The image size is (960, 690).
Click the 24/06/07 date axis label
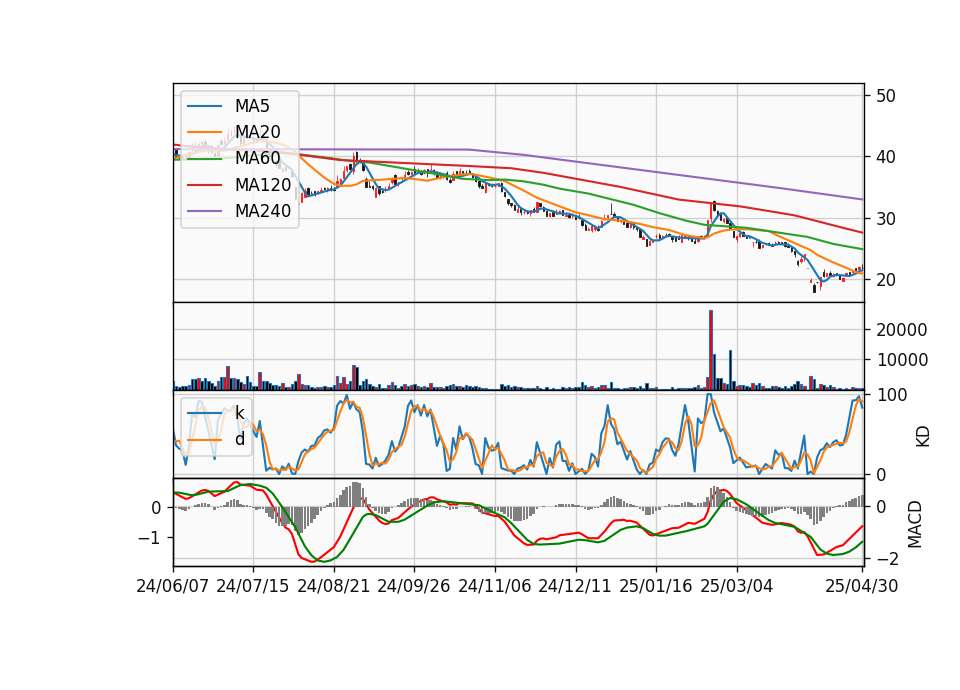173,586
